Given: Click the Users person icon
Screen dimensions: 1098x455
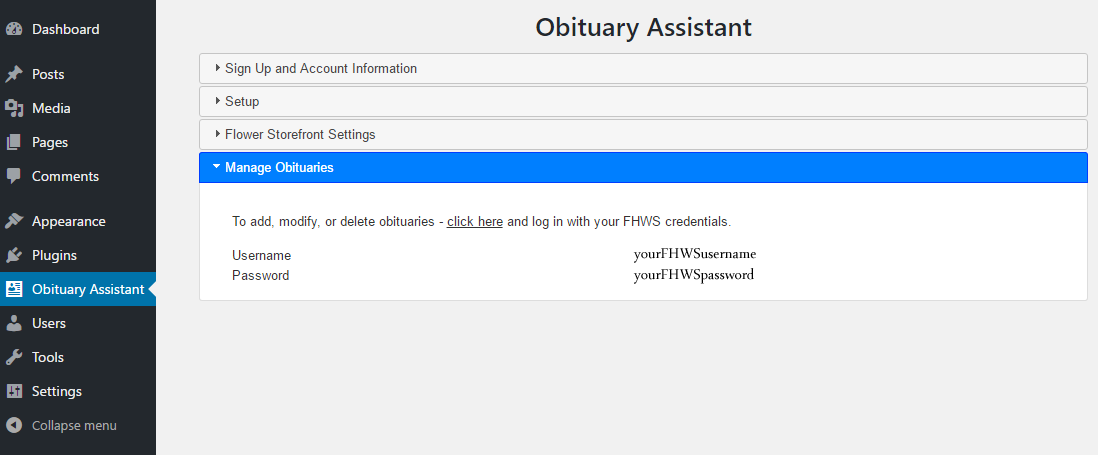Looking at the screenshot, I should click(14, 323).
